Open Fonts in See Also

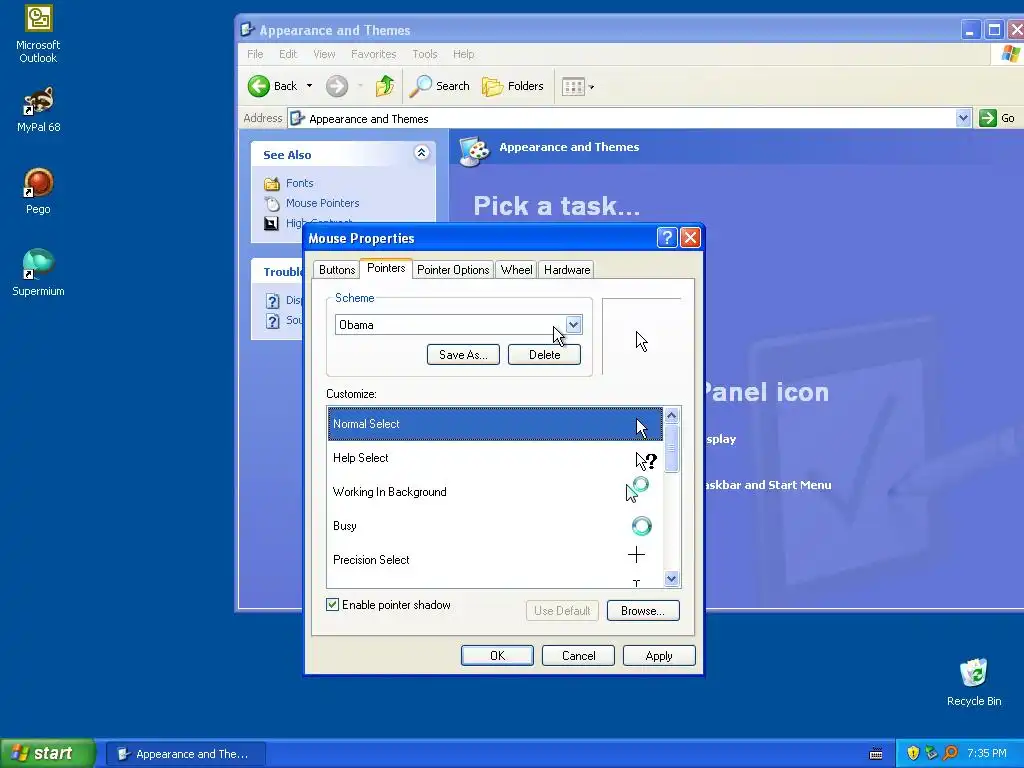click(x=299, y=183)
